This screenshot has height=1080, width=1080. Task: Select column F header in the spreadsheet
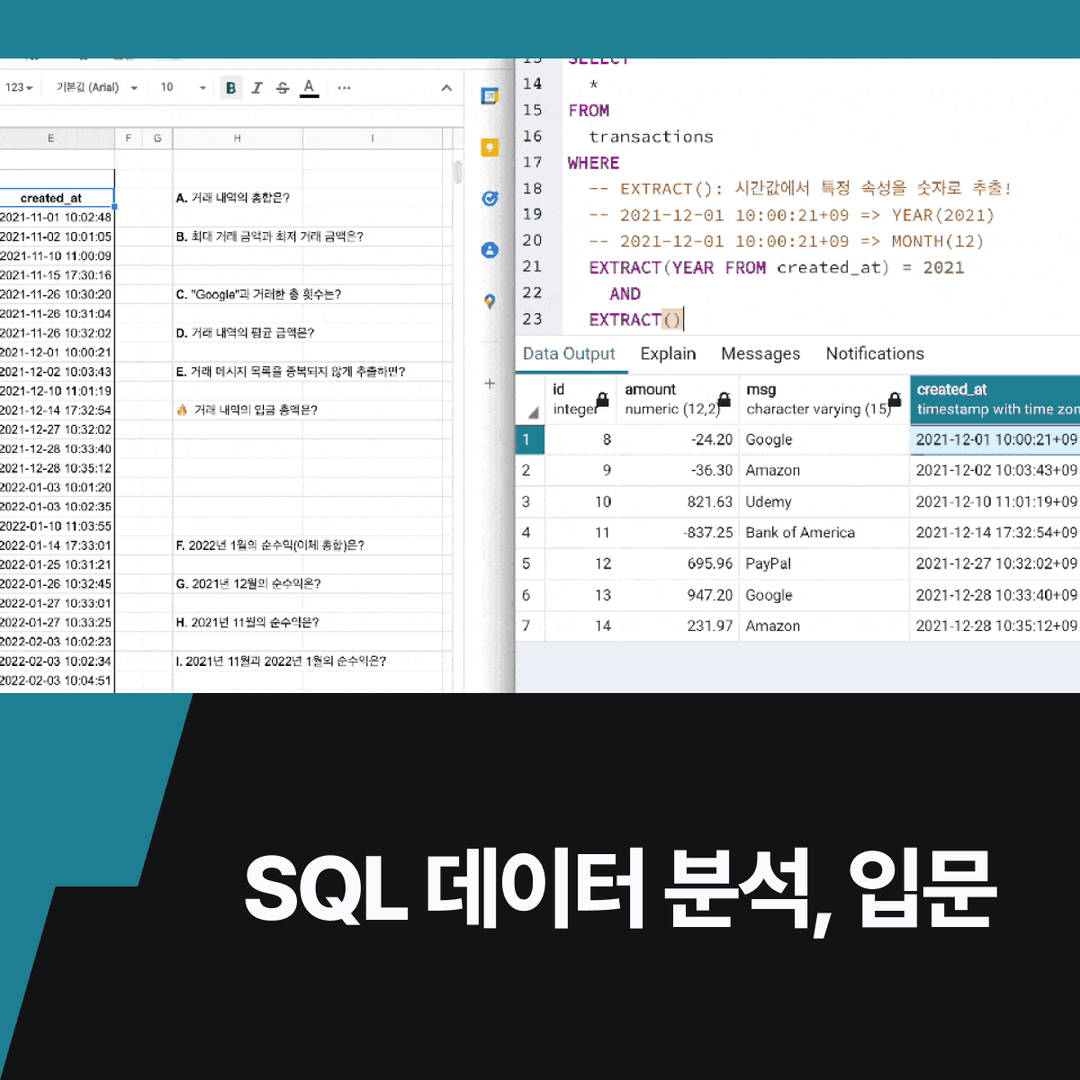128,138
